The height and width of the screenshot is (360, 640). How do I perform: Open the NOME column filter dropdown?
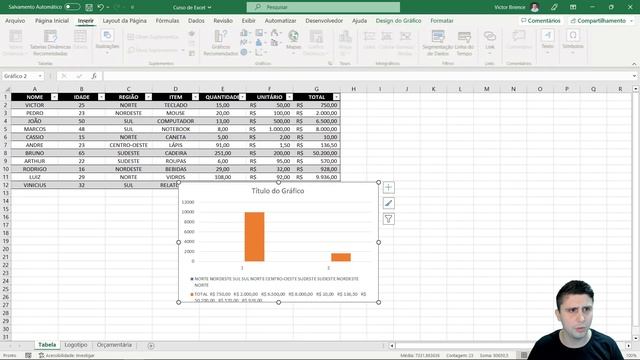tap(54, 97)
